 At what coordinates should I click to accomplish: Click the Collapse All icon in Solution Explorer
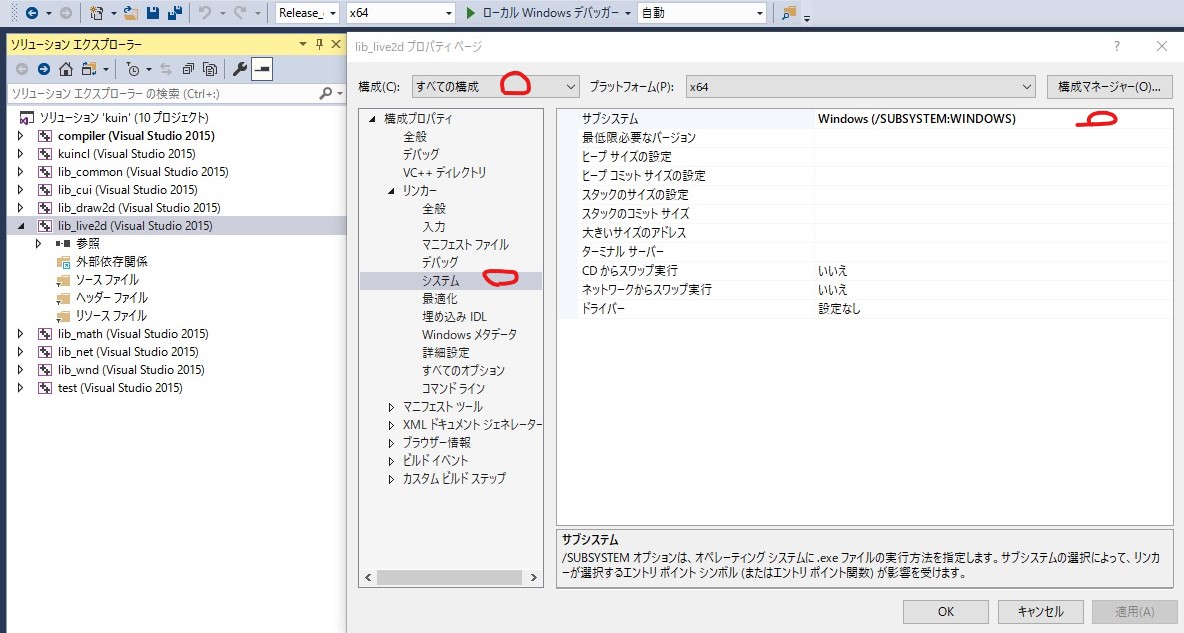click(188, 69)
